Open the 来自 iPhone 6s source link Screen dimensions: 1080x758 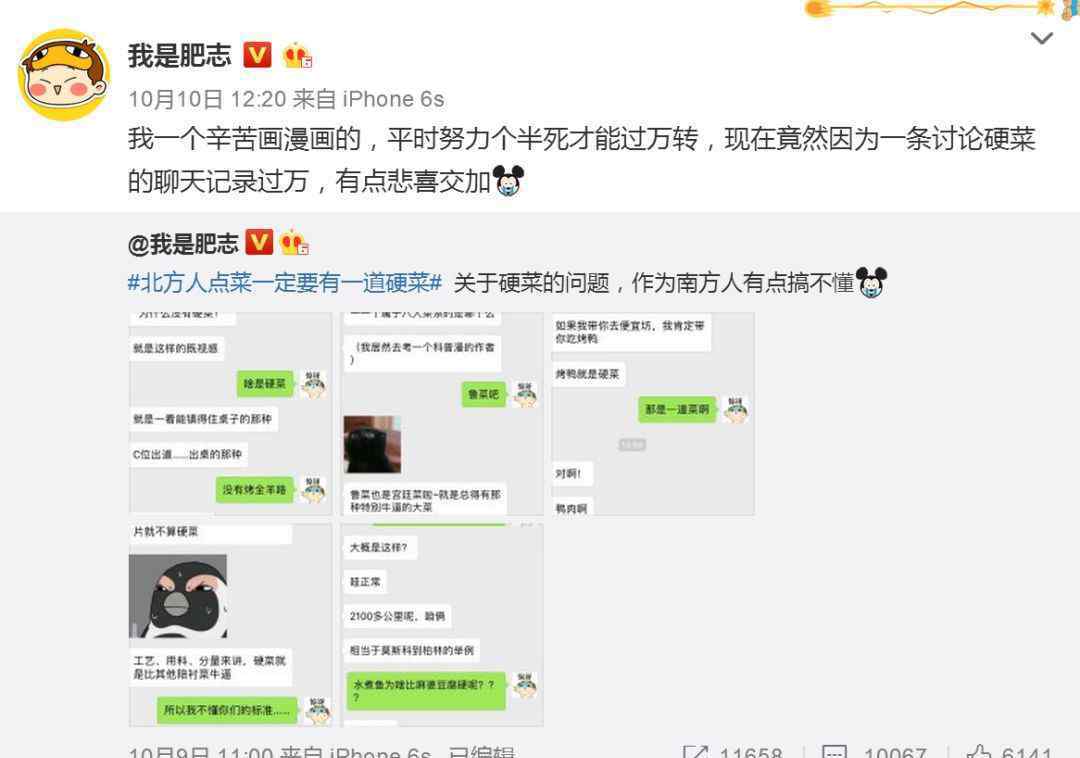368,100
